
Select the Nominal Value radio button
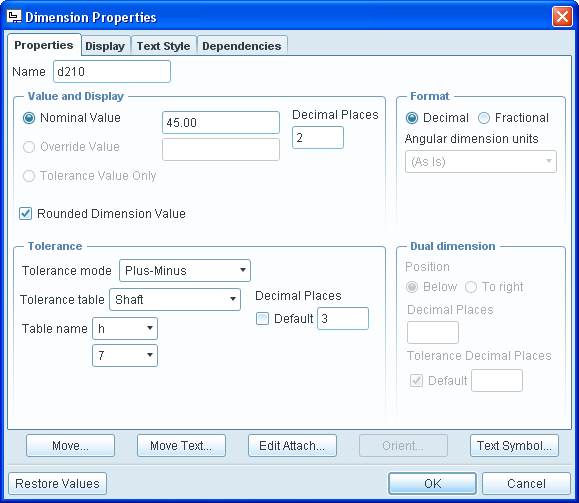pyautogui.click(x=29, y=118)
